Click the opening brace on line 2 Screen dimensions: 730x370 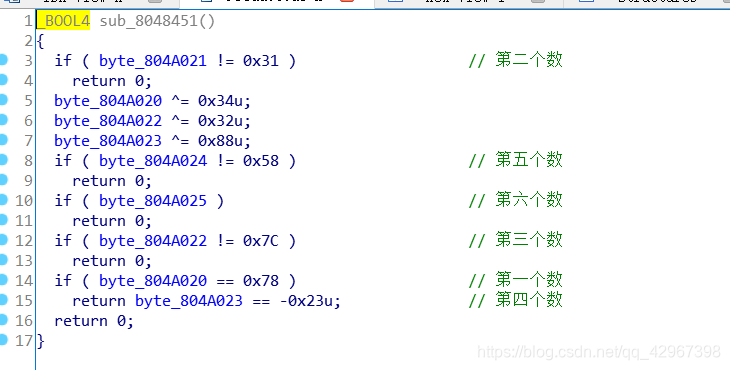(x=41, y=41)
